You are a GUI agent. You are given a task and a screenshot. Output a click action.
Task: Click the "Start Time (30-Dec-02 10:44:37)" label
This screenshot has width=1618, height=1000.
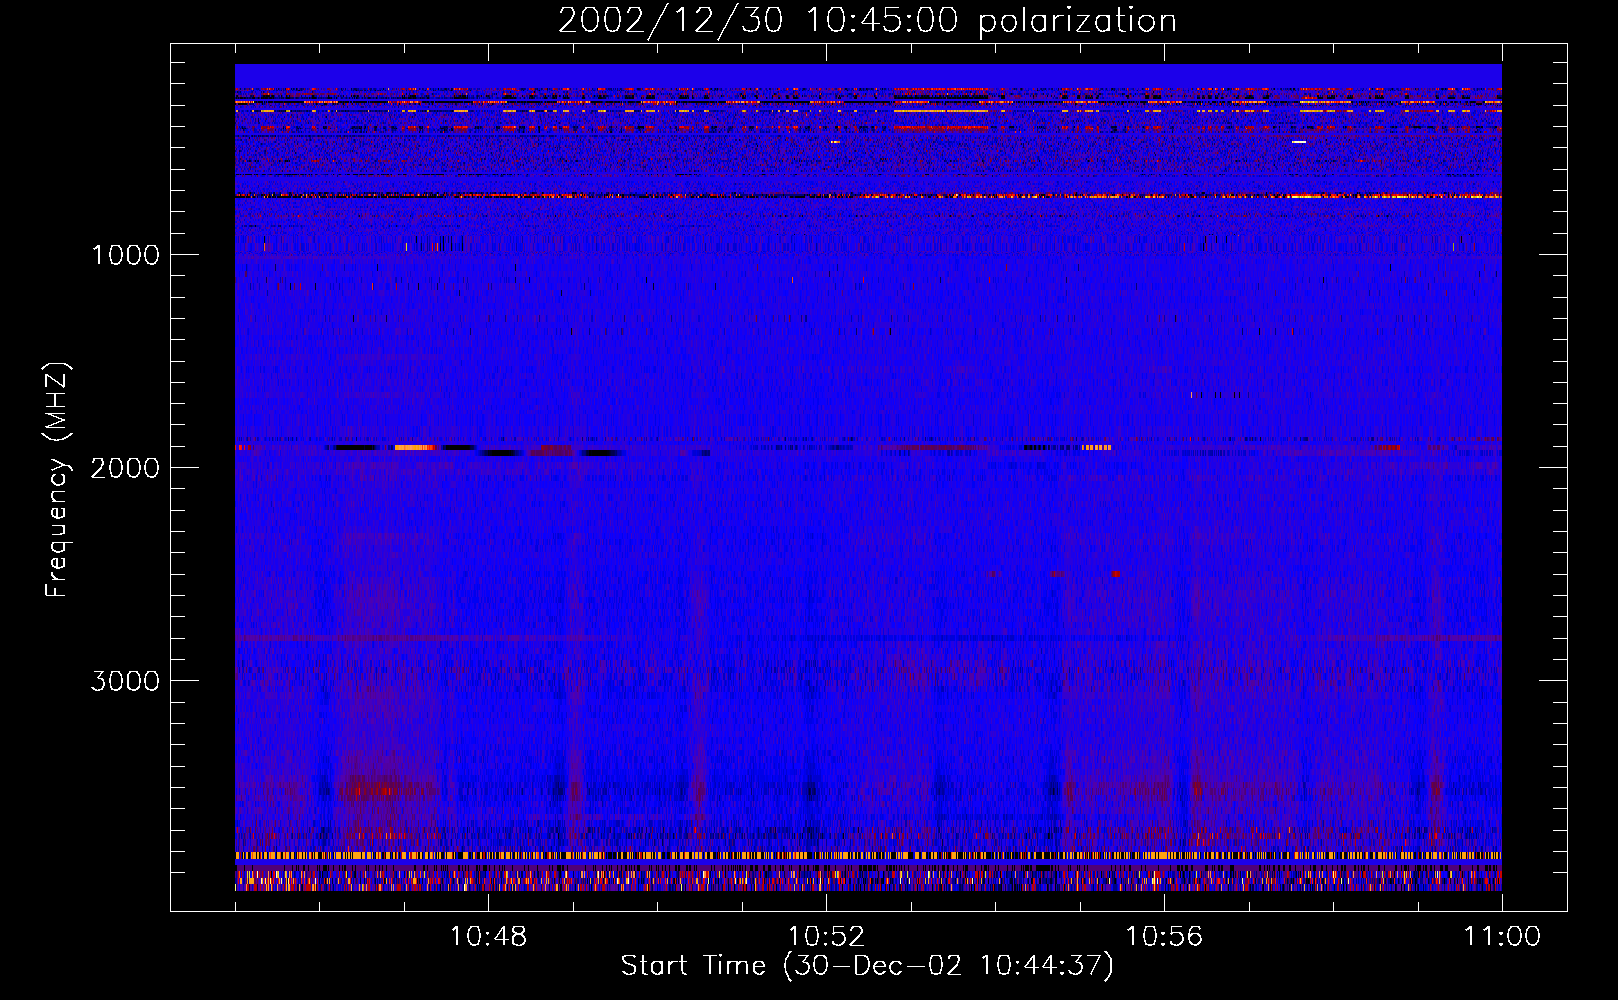pyautogui.click(x=867, y=966)
